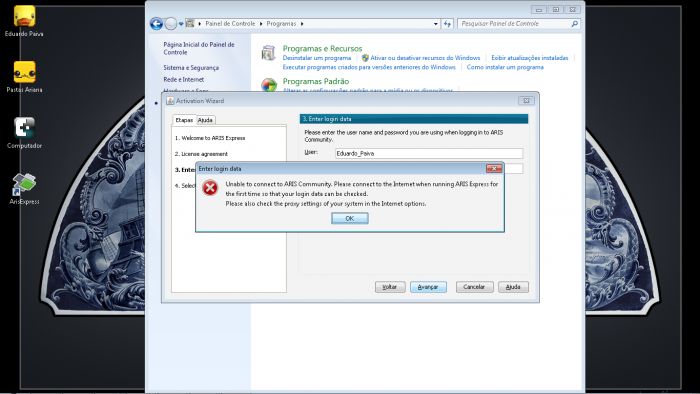Close the Control Panel window
This screenshot has height=394, width=700.
click(573, 9)
